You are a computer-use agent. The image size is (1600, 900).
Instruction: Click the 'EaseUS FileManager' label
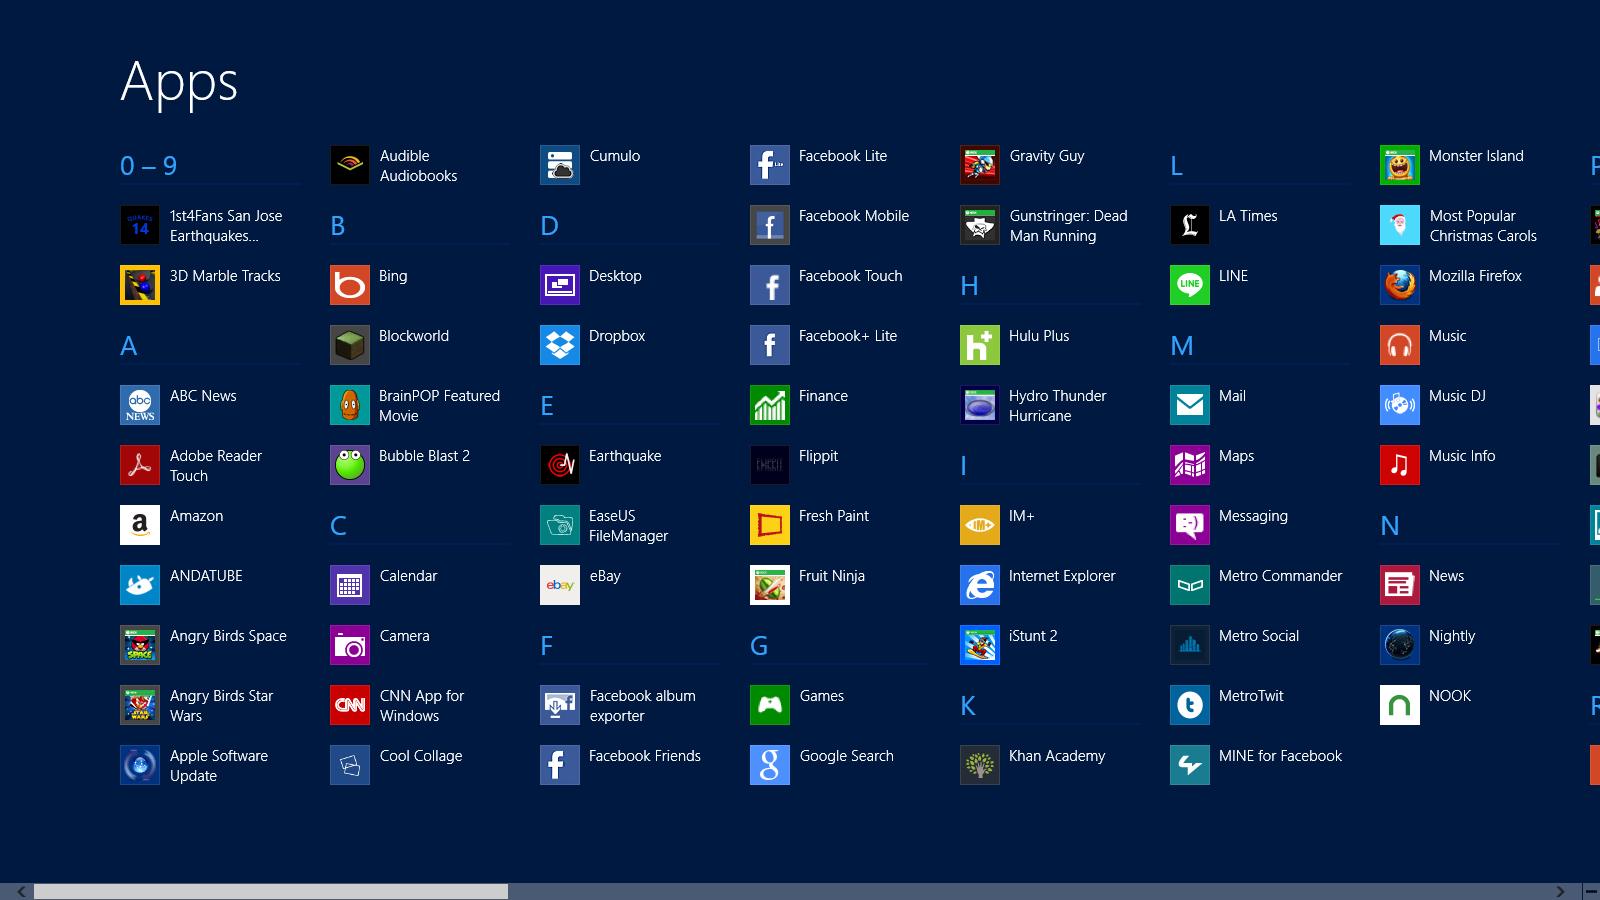point(628,526)
